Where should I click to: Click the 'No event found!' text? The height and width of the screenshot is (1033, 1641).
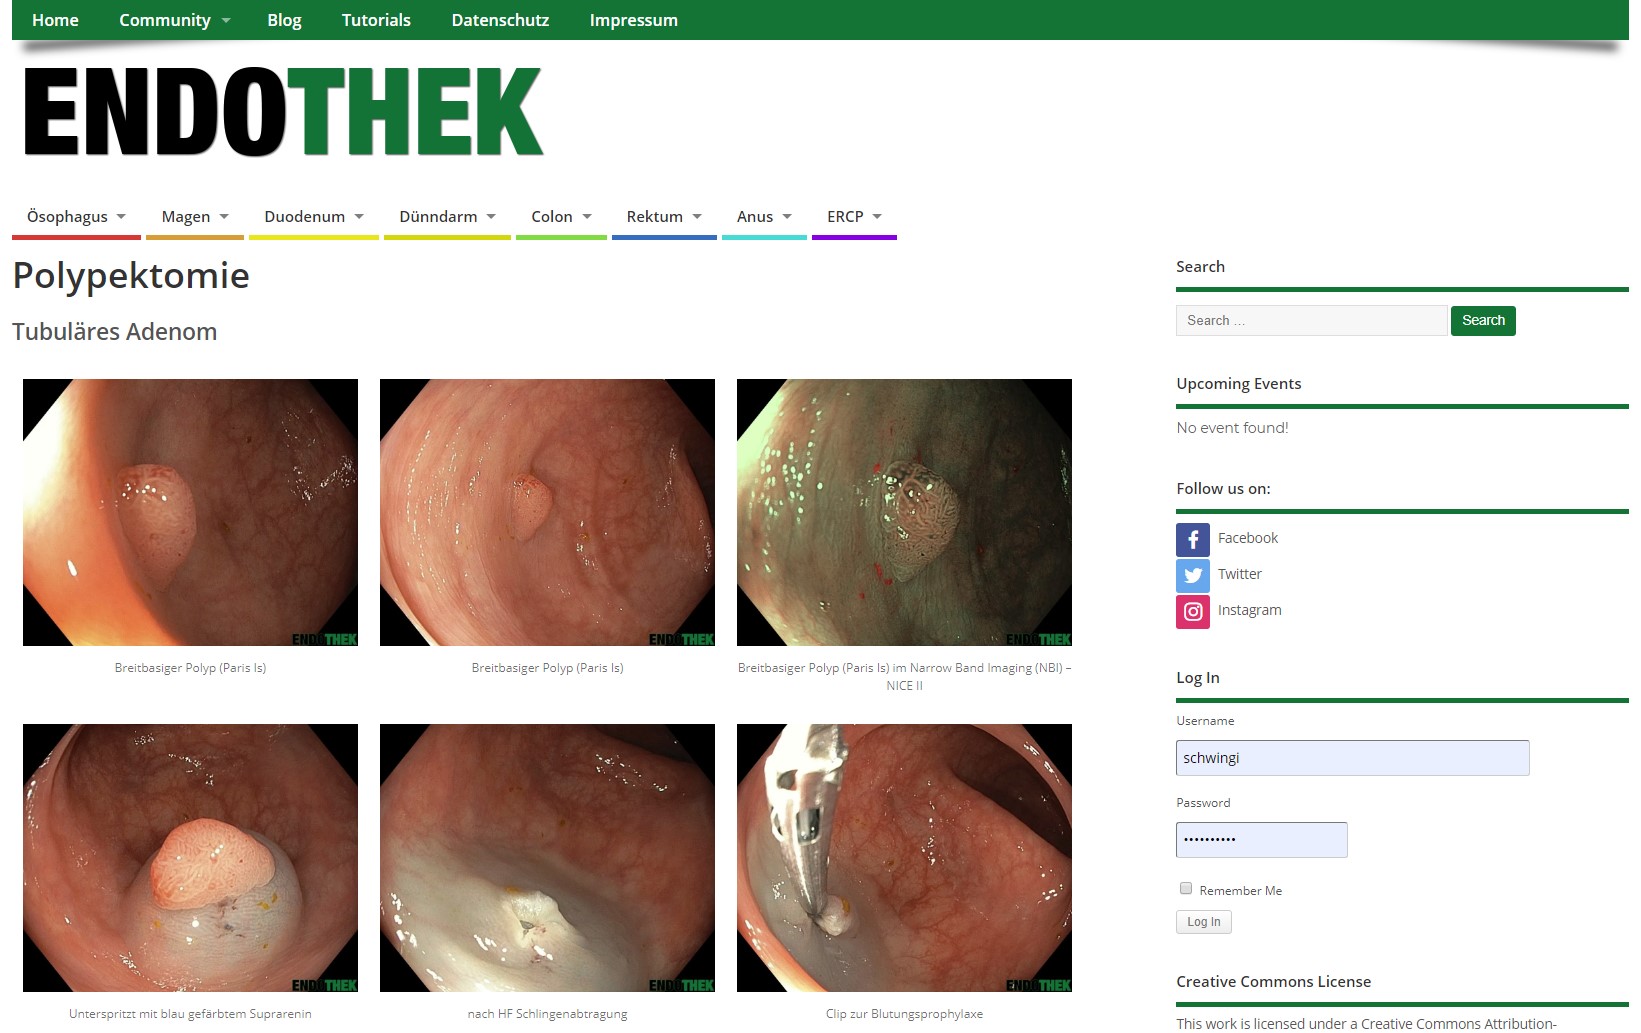[x=1232, y=428]
